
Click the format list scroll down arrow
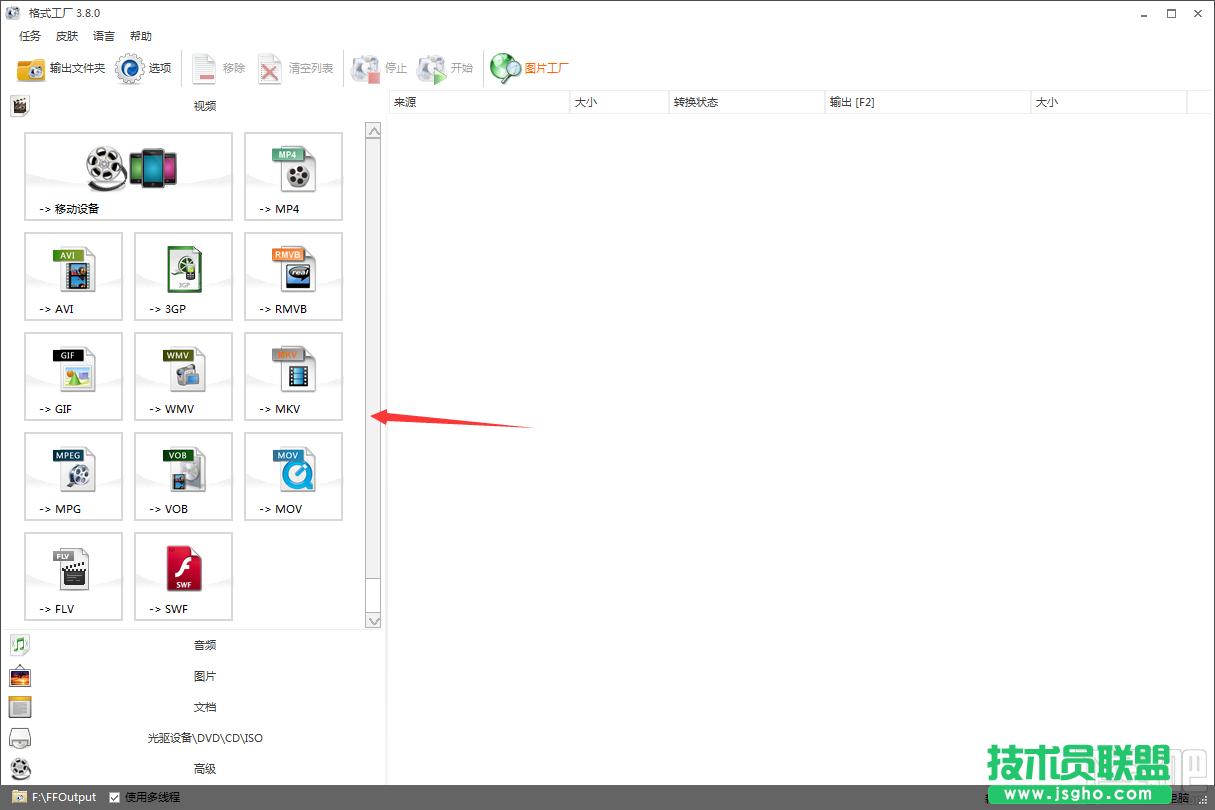coord(373,621)
